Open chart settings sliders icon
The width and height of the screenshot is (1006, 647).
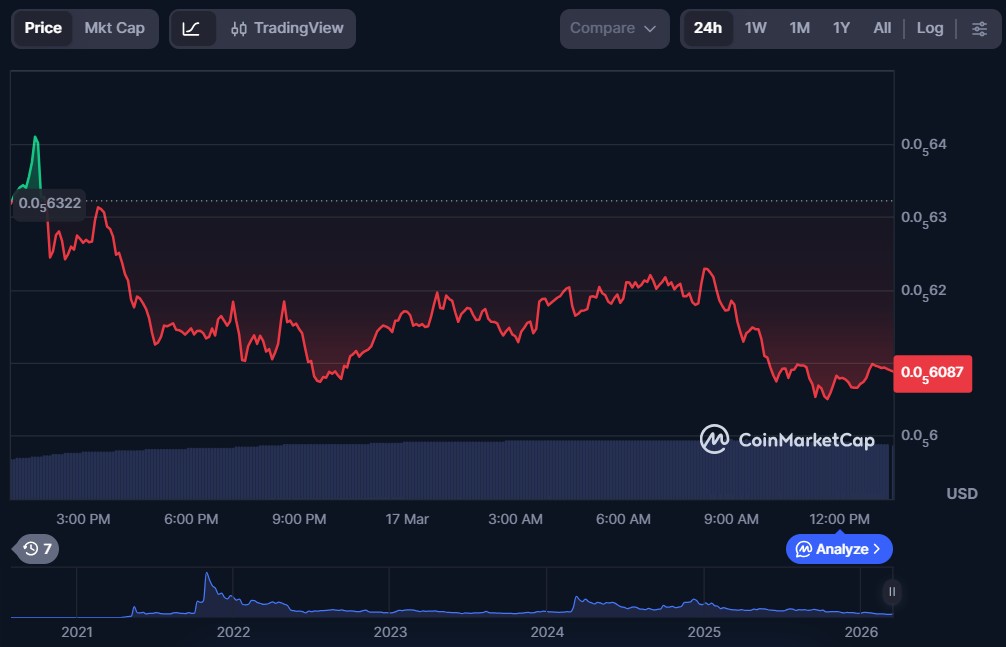click(x=979, y=29)
